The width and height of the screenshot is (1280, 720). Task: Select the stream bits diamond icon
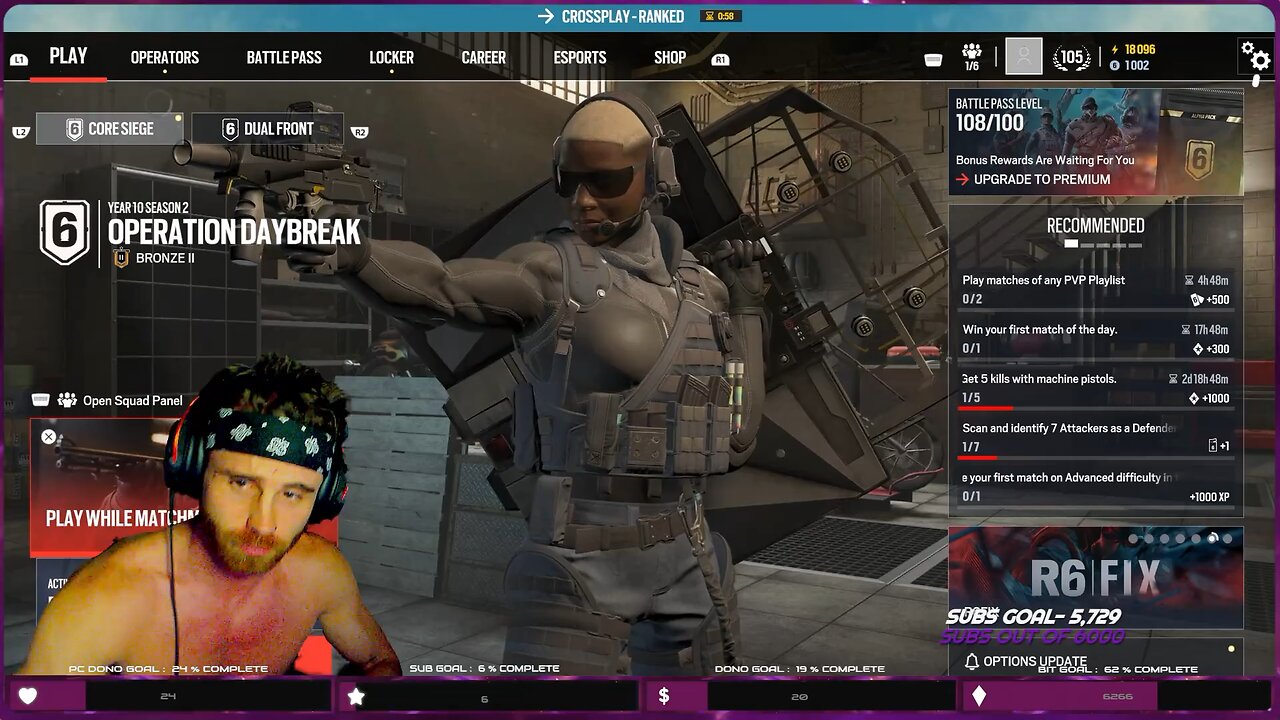pos(979,696)
